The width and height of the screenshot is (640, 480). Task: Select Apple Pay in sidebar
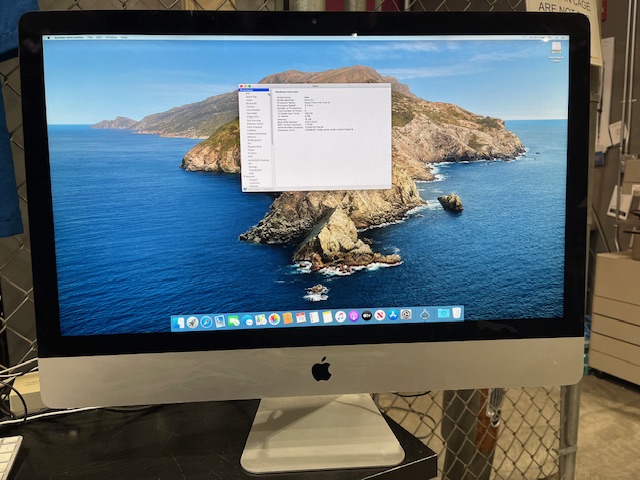251,97
